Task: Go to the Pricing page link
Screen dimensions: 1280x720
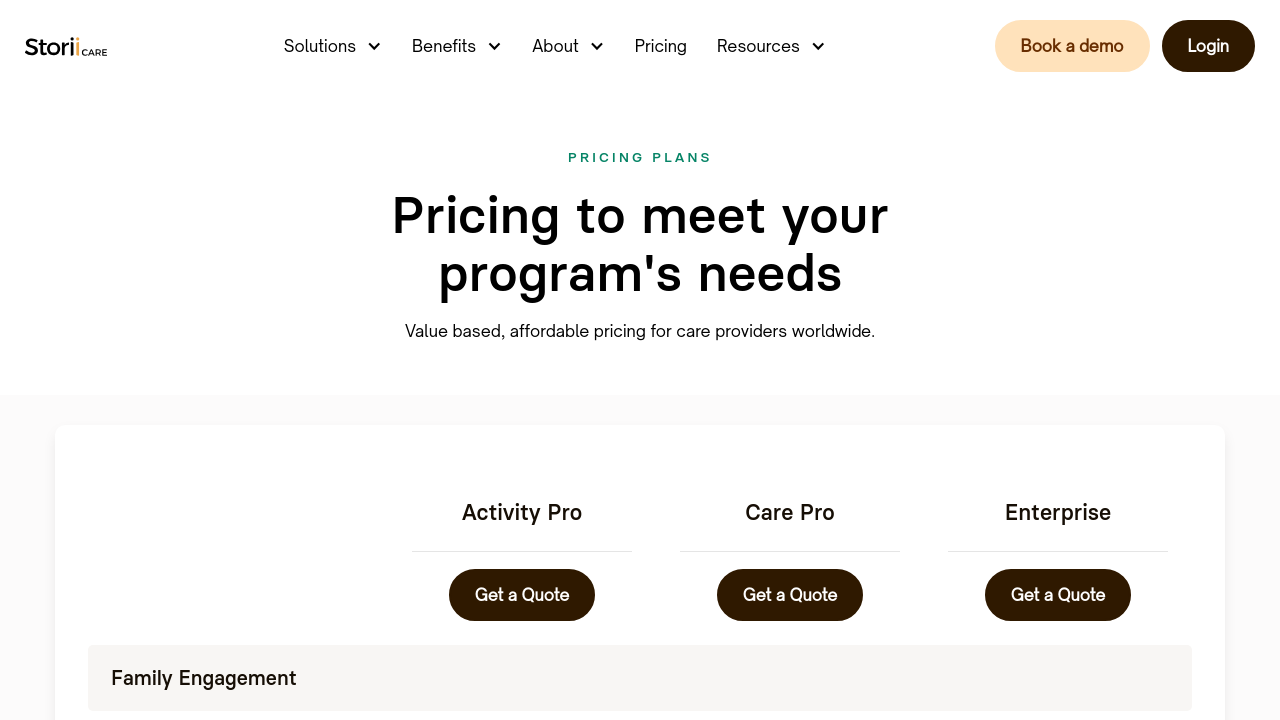Action: [x=661, y=46]
